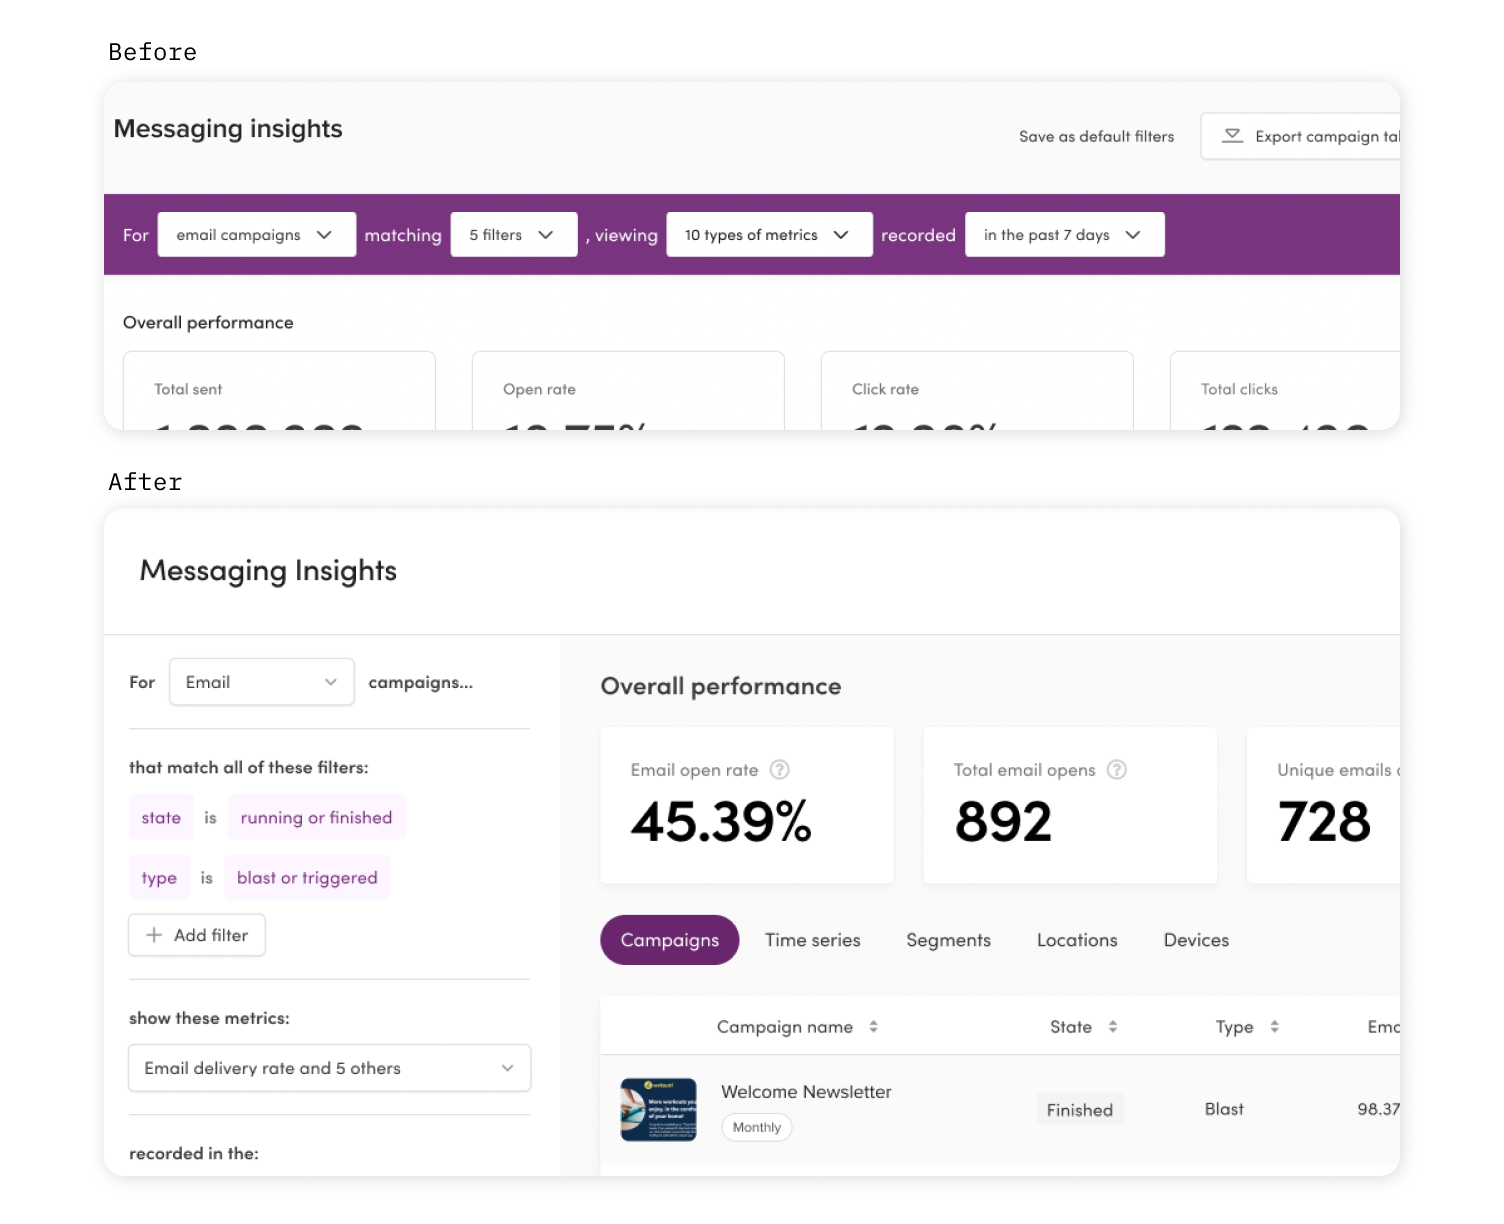This screenshot has width=1504, height=1224.
Task: Open the Email channel dropdown in After panel
Action: click(x=262, y=682)
